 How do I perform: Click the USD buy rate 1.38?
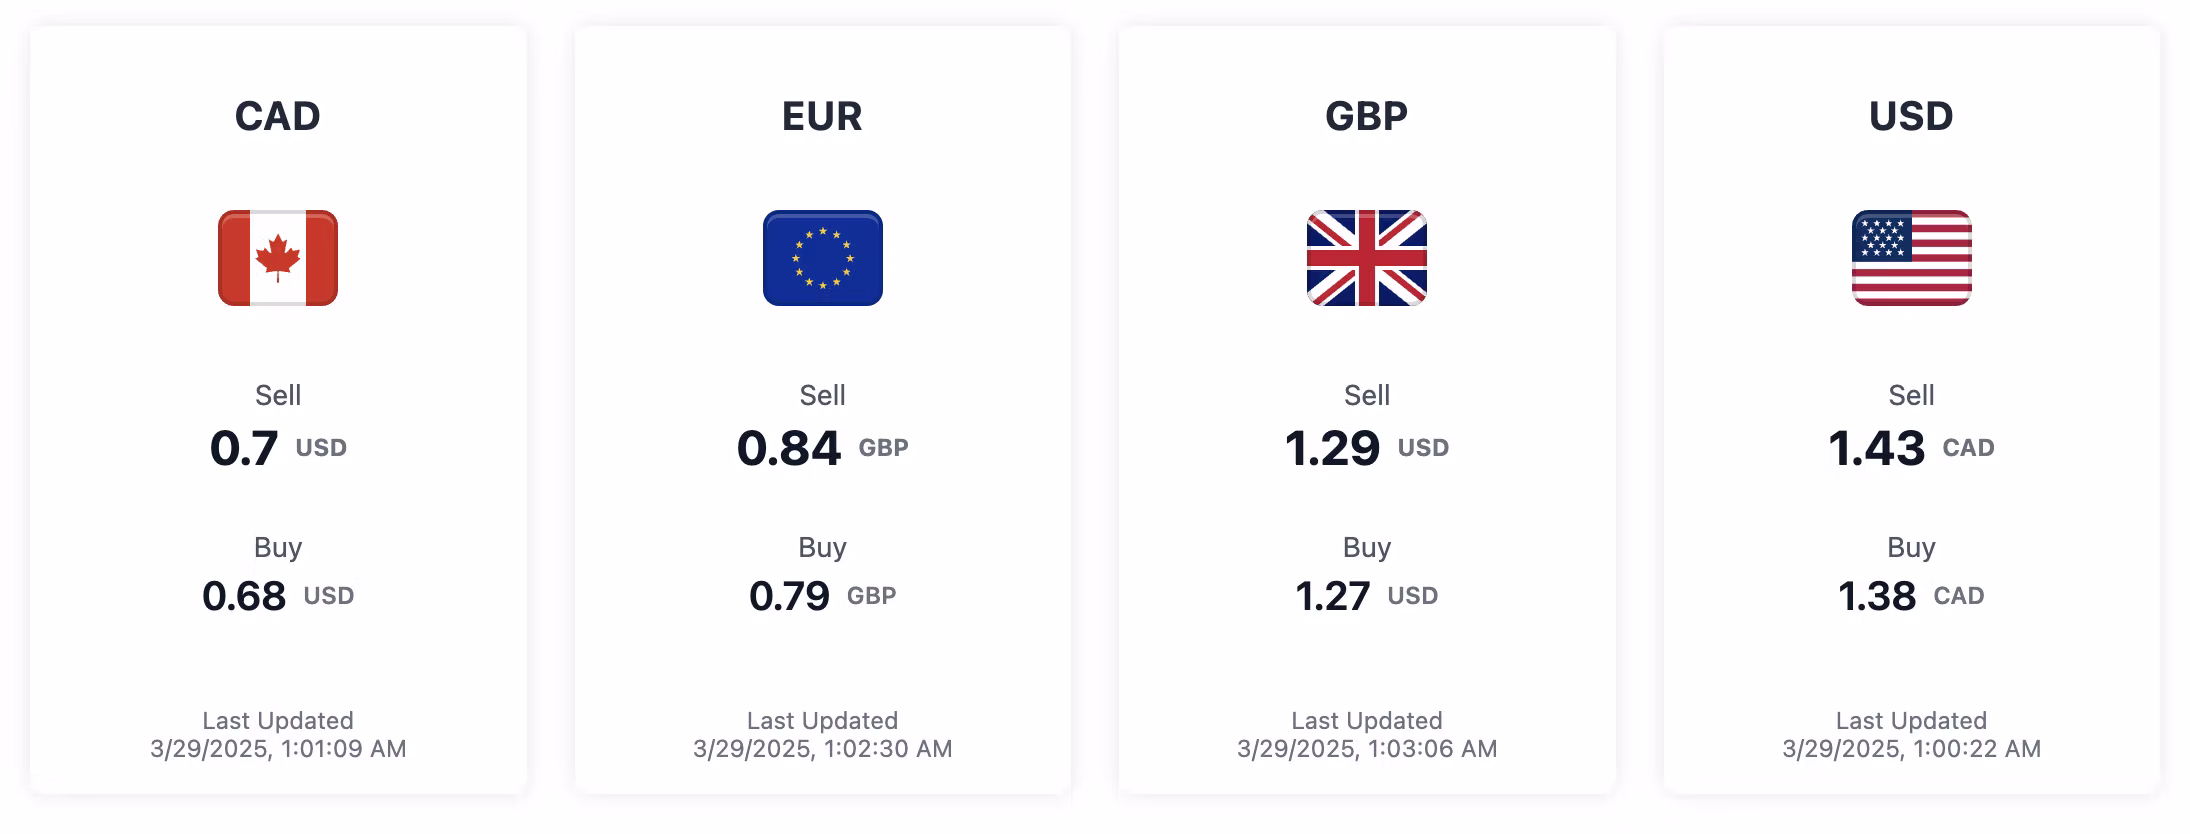[x=1877, y=596]
